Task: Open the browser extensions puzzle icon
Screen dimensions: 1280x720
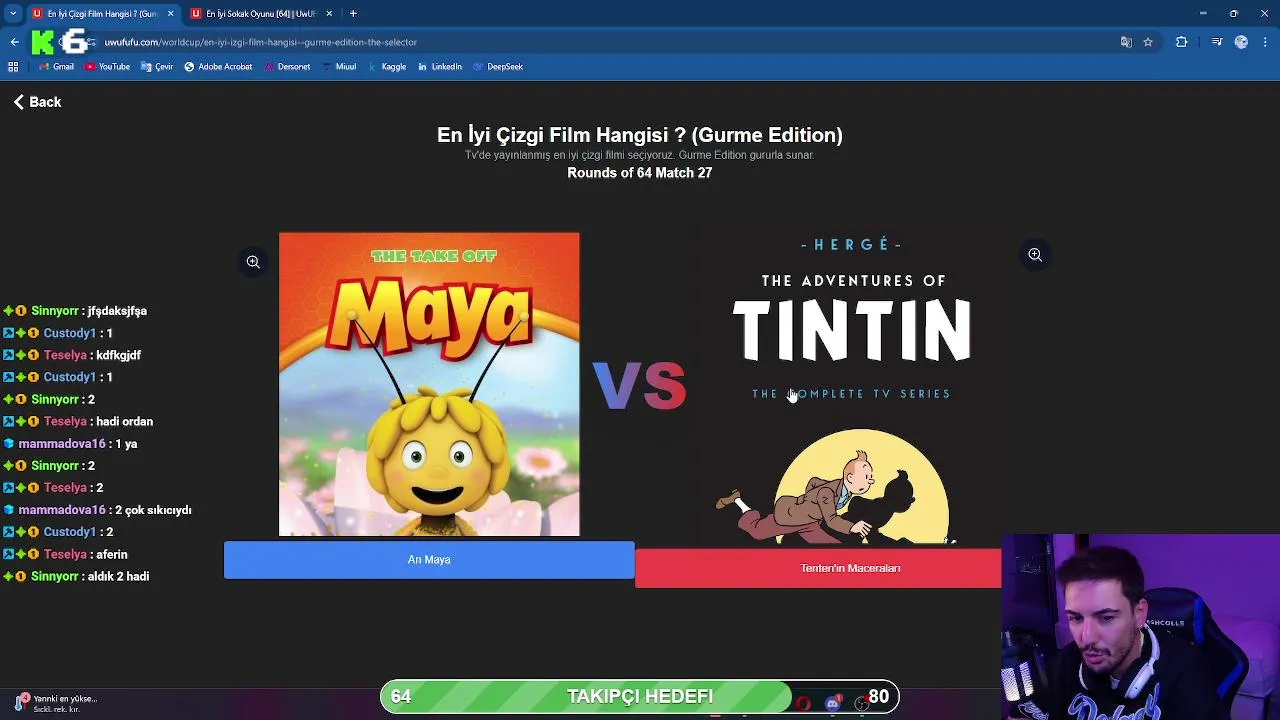Action: pyautogui.click(x=1182, y=42)
